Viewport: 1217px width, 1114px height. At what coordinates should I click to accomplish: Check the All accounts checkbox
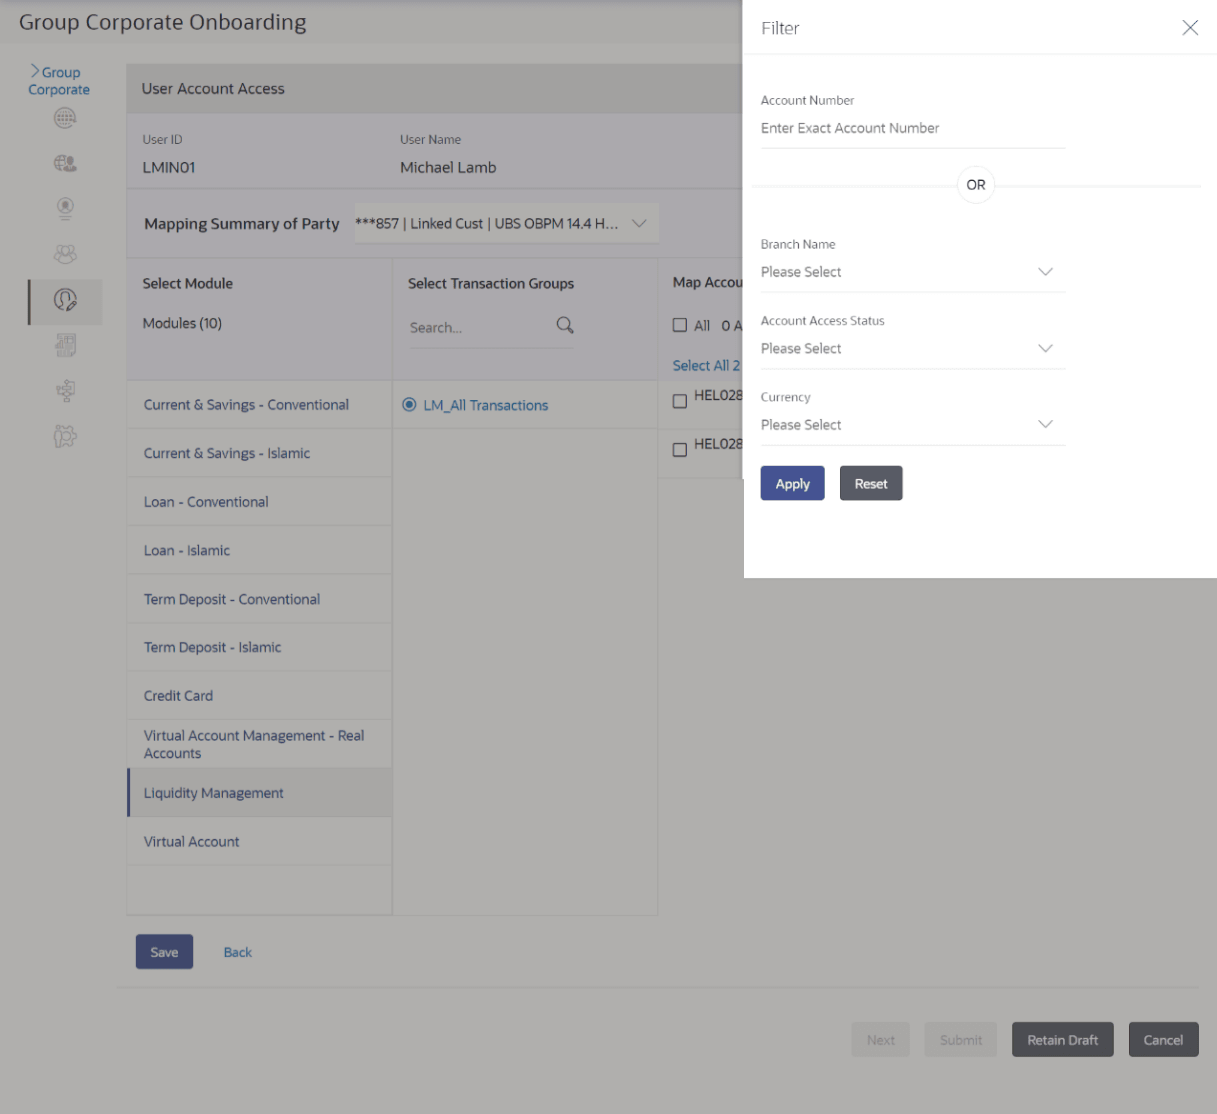[680, 325]
